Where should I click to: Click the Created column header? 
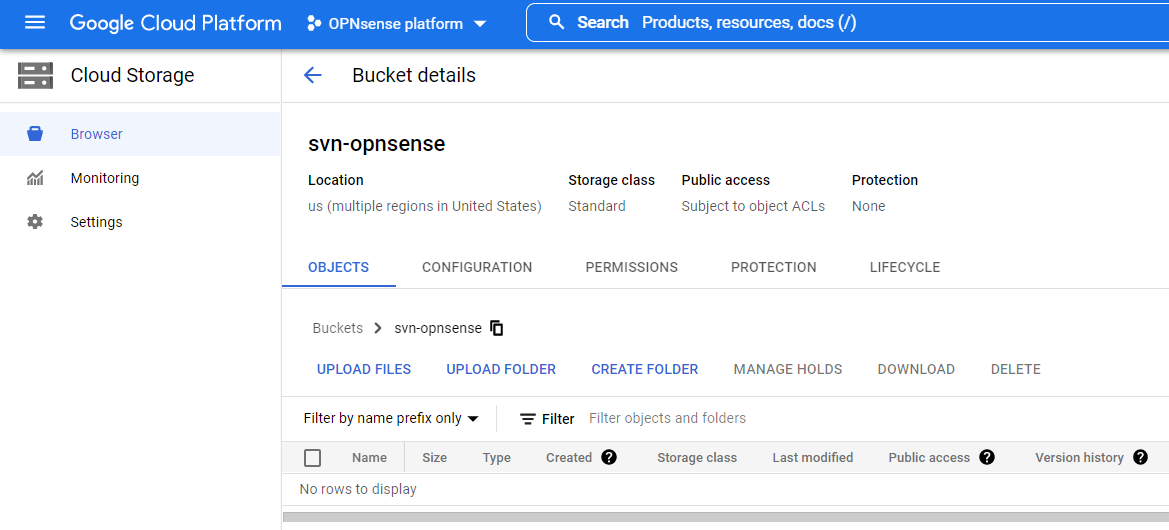click(569, 458)
